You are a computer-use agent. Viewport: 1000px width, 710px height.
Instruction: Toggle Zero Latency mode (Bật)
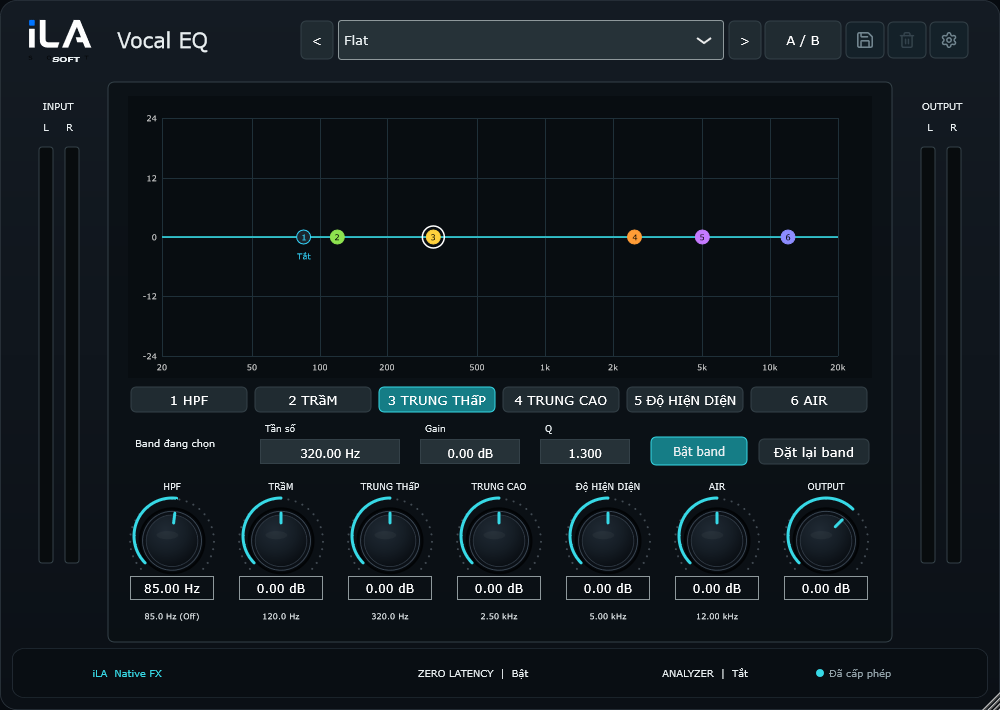click(x=473, y=674)
